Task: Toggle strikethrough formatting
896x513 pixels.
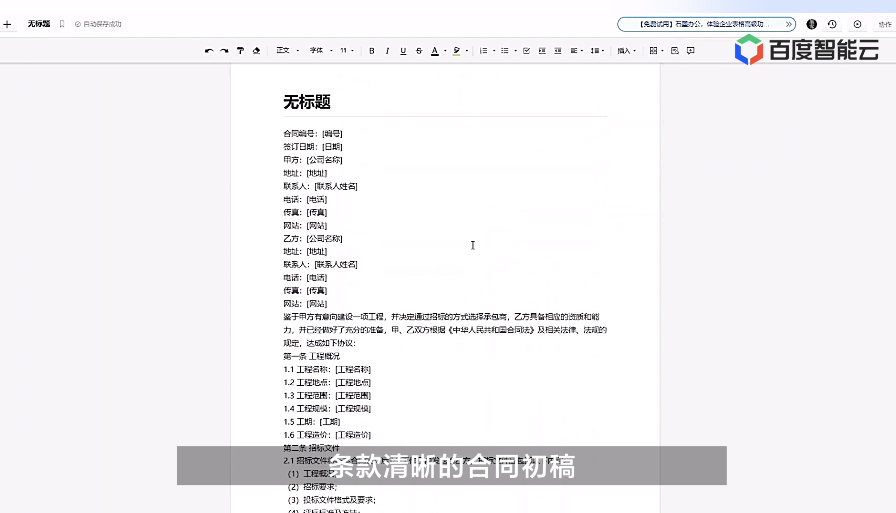Action: click(419, 51)
